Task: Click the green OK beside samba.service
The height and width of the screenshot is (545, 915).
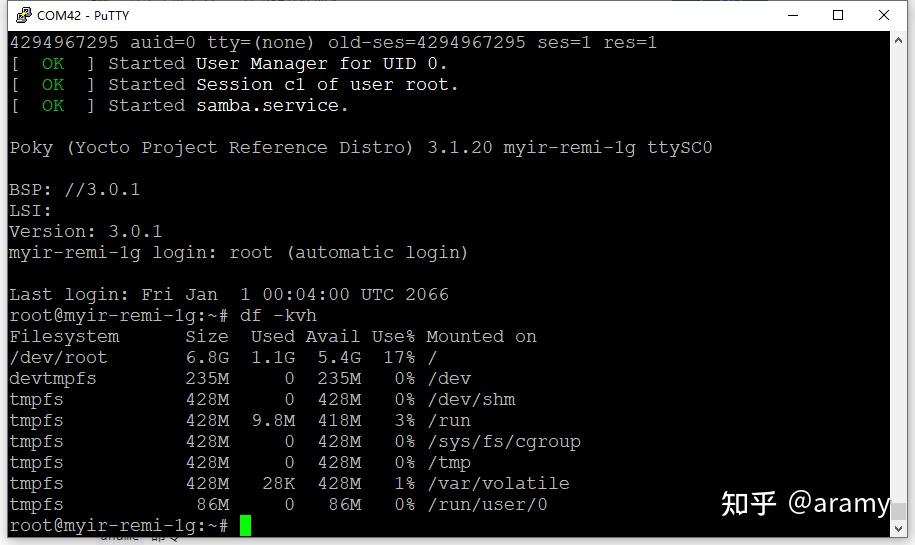Action: pyautogui.click(x=53, y=106)
